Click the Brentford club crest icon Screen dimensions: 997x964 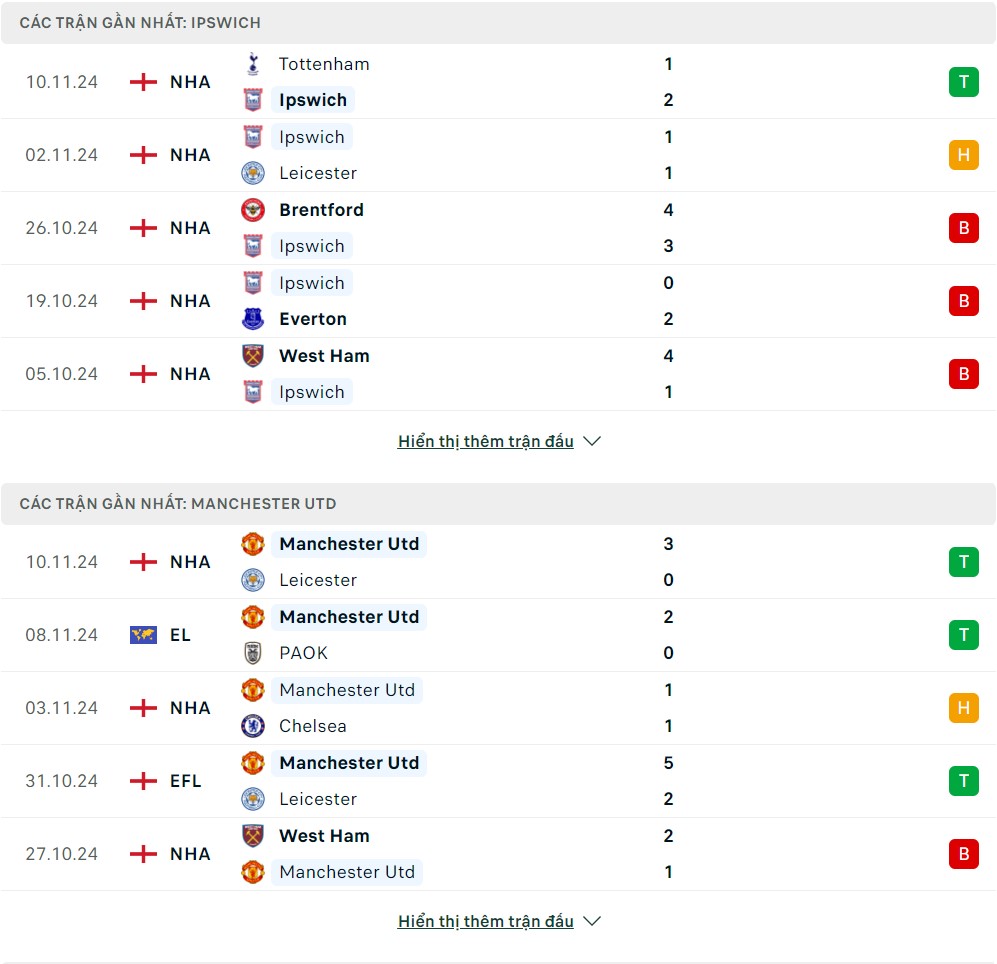pyautogui.click(x=253, y=210)
